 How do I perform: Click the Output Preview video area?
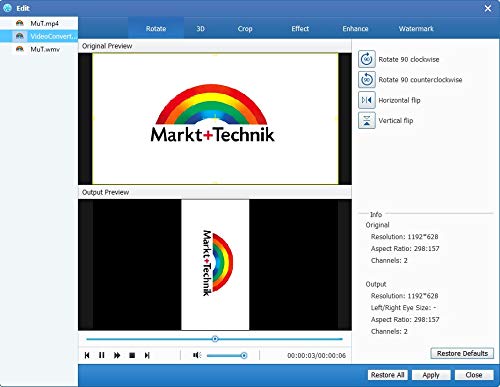pyautogui.click(x=215, y=265)
